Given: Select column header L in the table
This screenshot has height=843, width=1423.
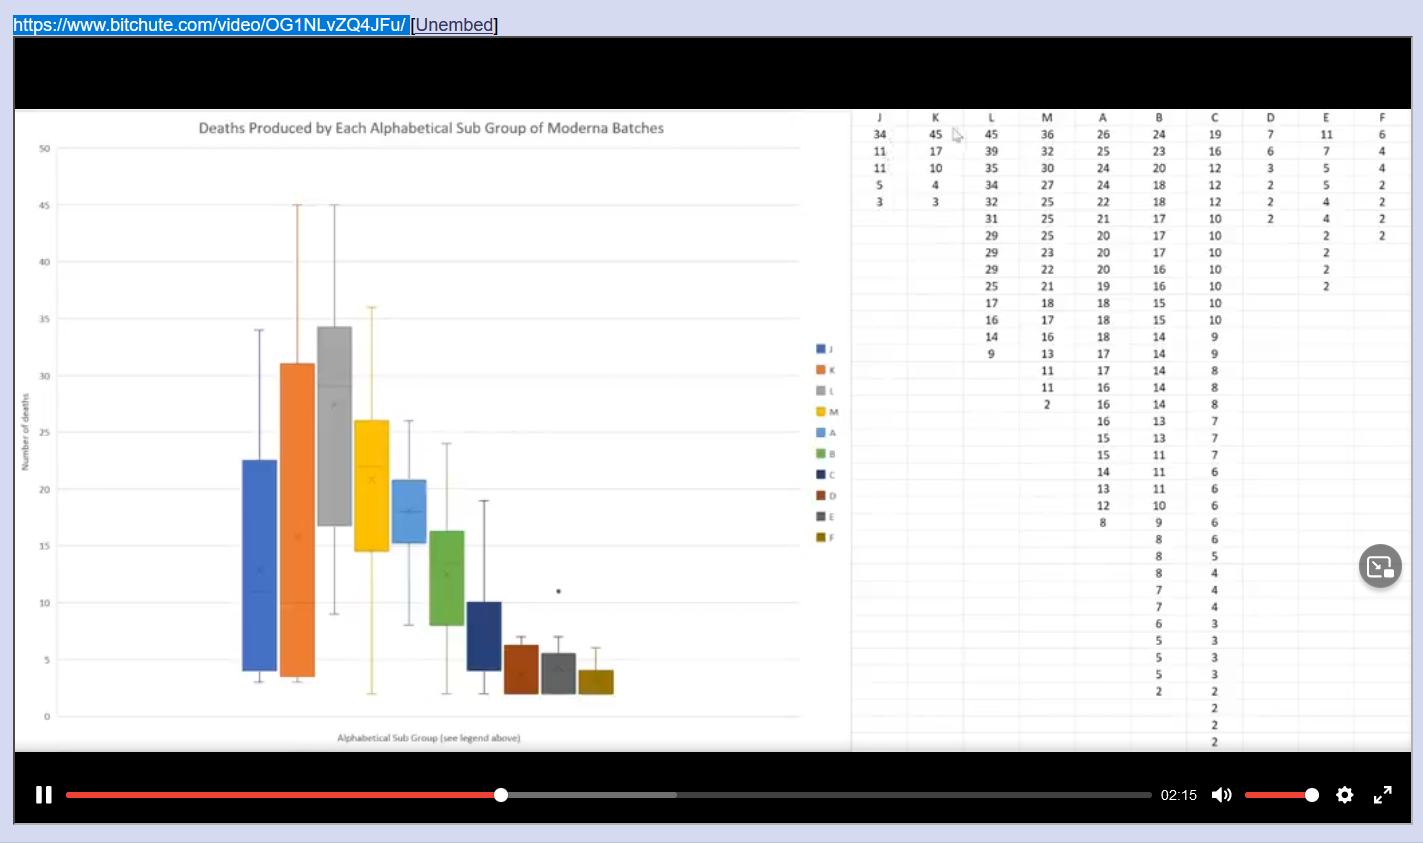Looking at the screenshot, I should click(x=991, y=118).
